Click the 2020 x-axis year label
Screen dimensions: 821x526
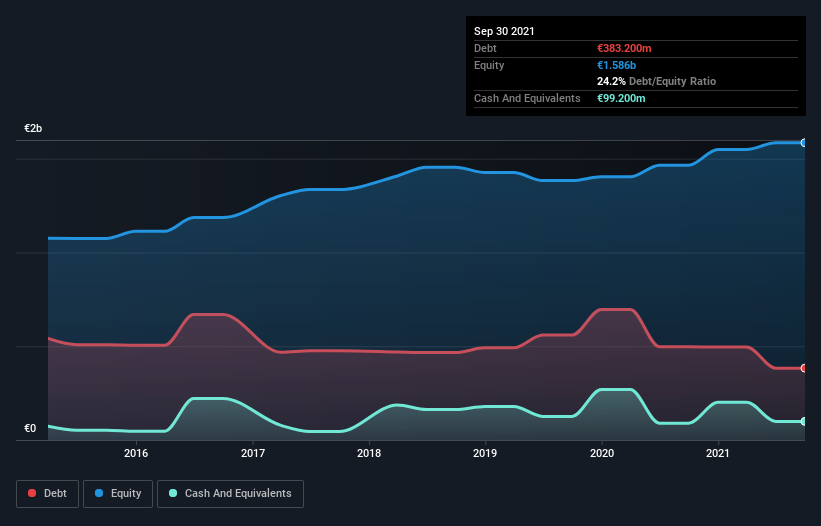602,453
